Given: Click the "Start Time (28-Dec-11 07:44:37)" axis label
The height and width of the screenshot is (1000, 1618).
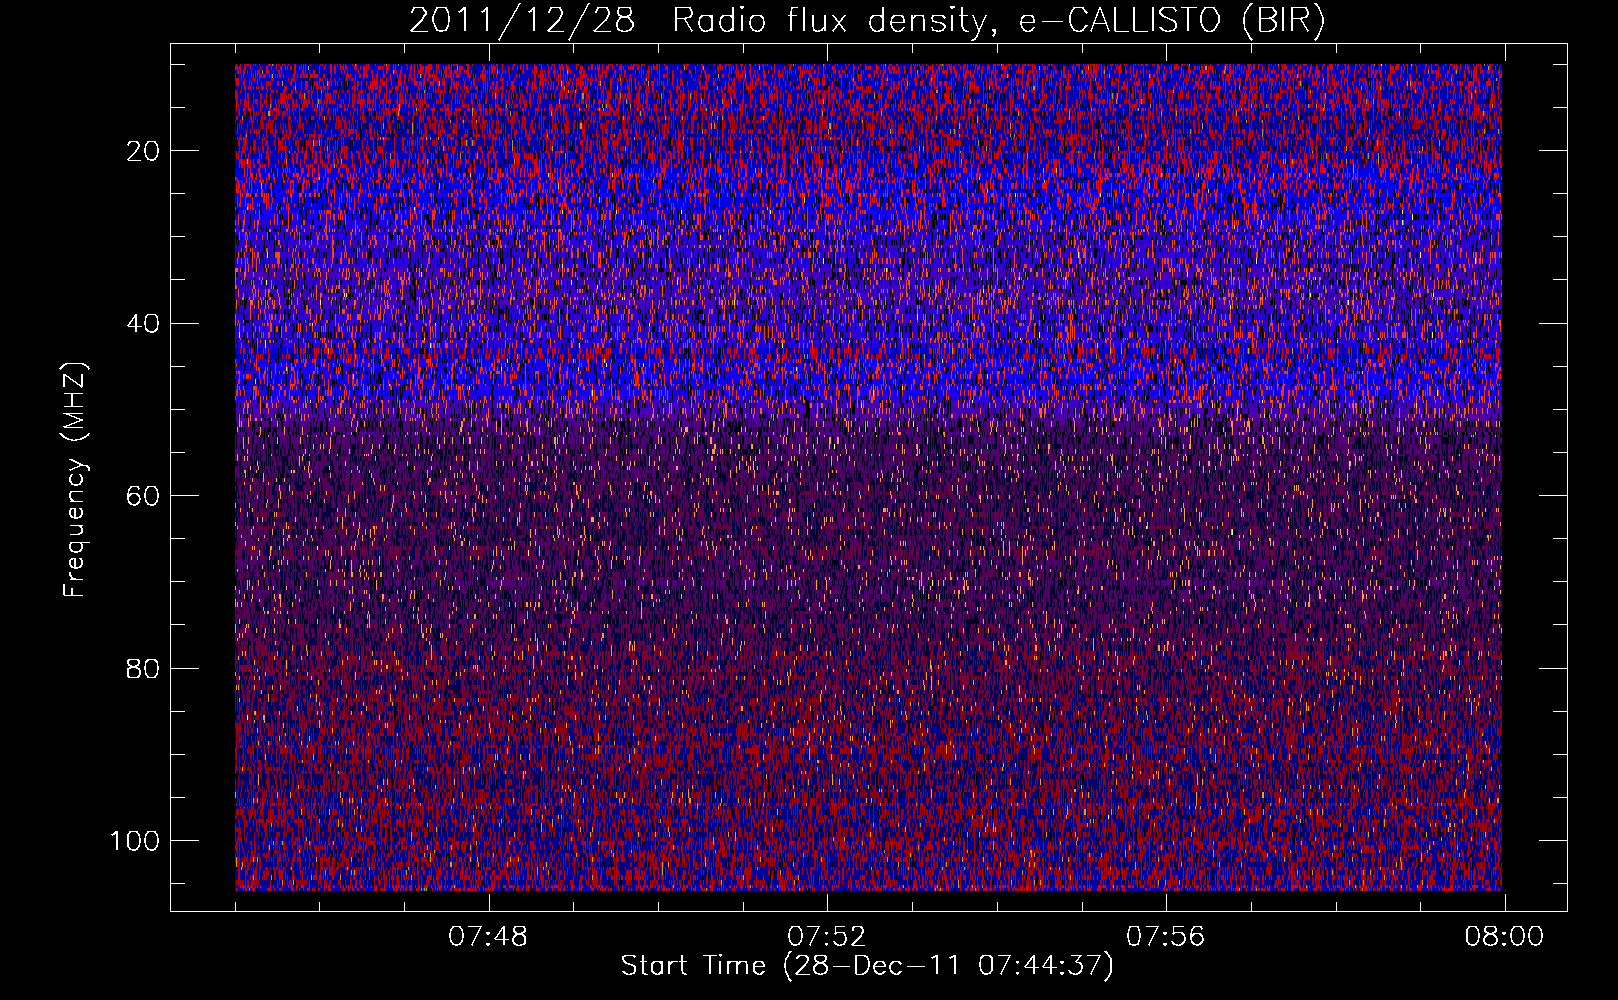Looking at the screenshot, I should pyautogui.click(x=867, y=966).
